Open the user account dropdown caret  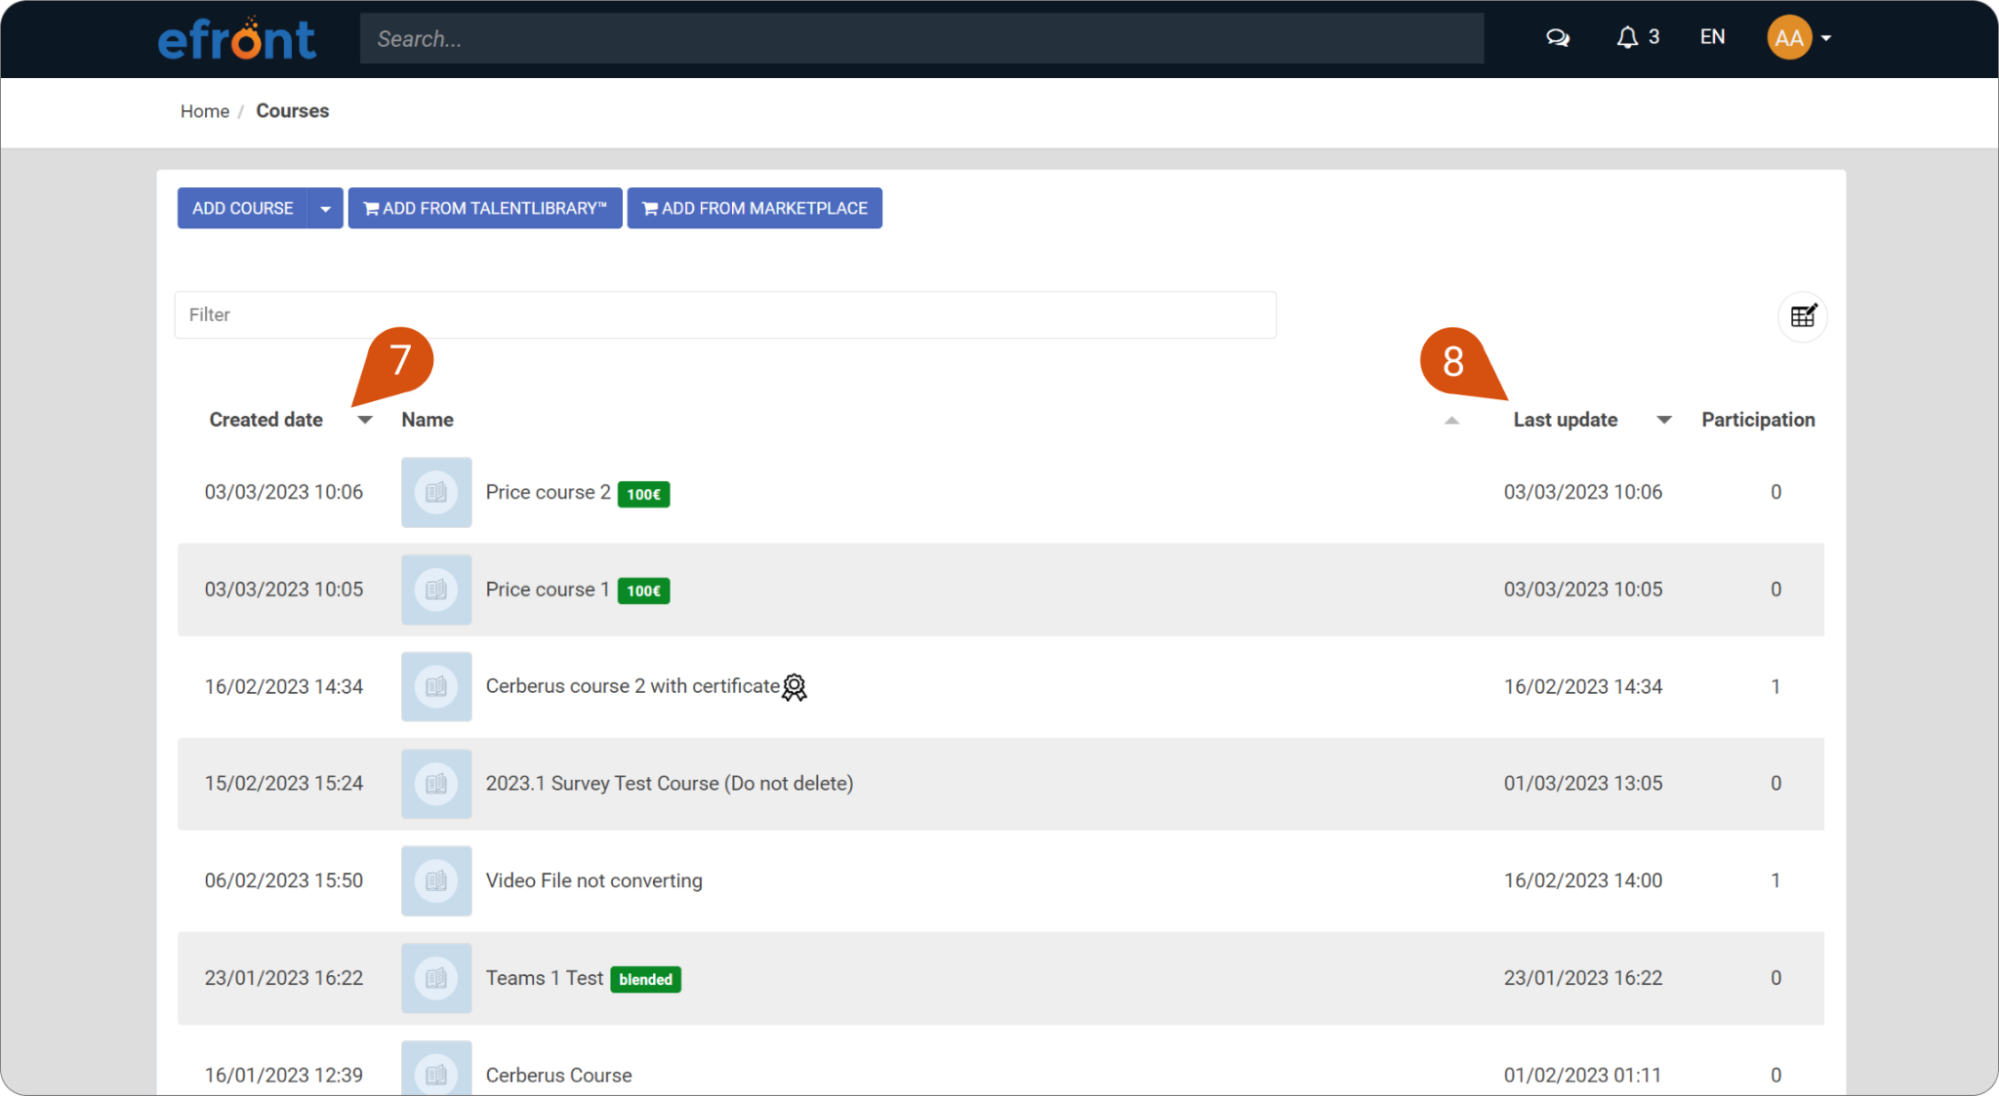tap(1826, 38)
